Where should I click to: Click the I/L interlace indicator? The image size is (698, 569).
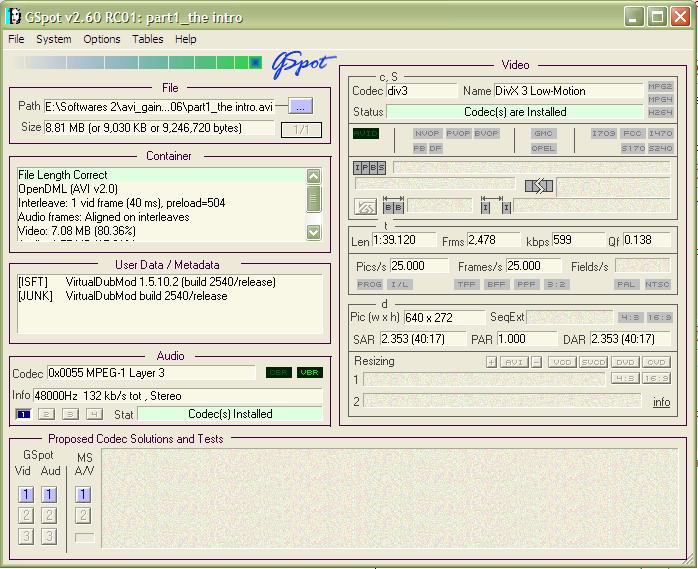pos(399,284)
